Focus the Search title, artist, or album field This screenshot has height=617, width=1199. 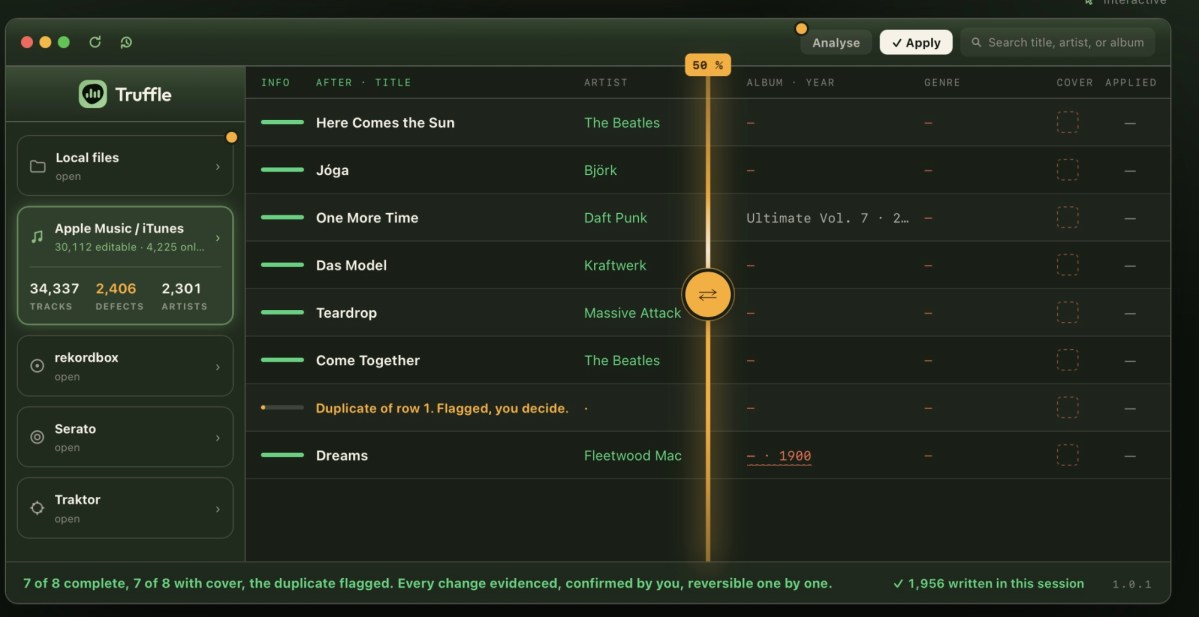[1058, 43]
